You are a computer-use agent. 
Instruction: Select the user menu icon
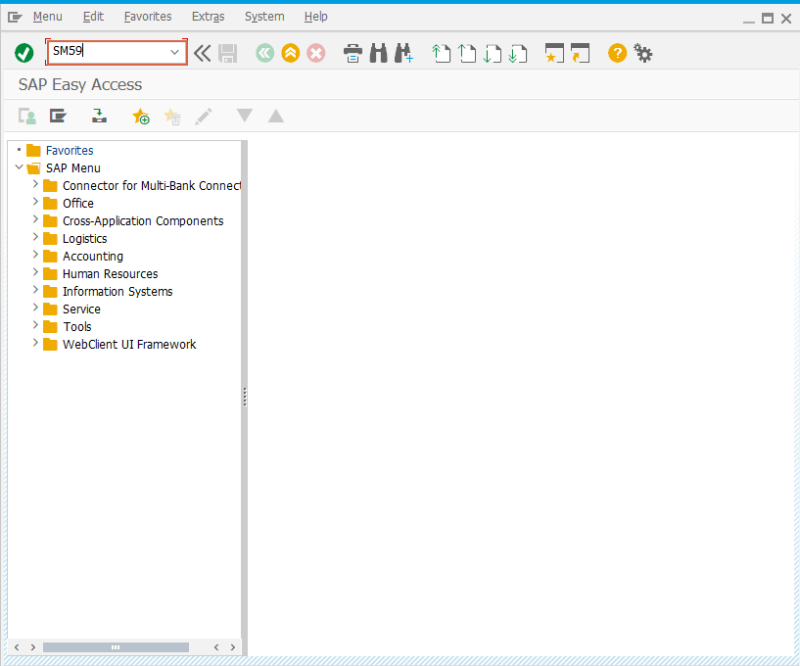[27, 116]
